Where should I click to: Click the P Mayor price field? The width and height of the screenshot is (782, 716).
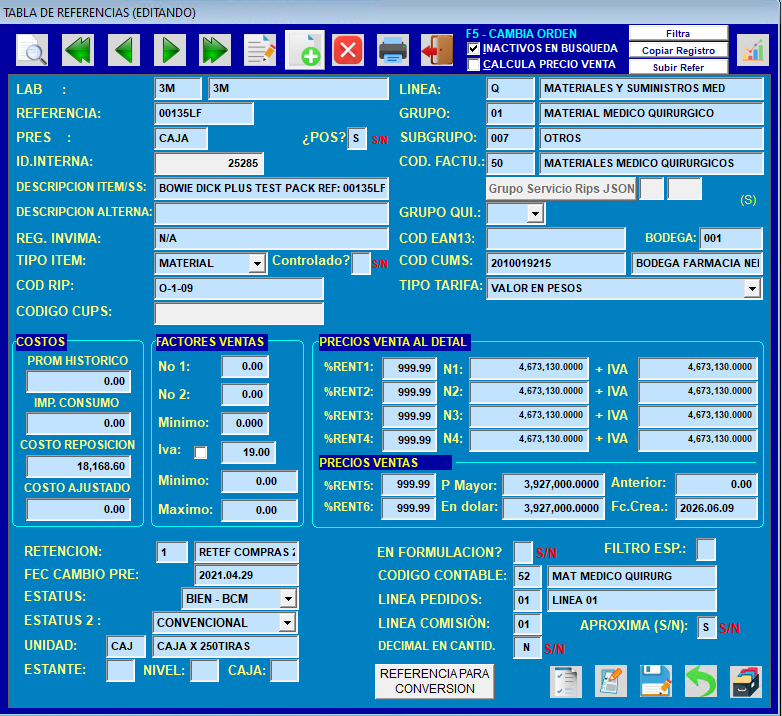pos(554,484)
